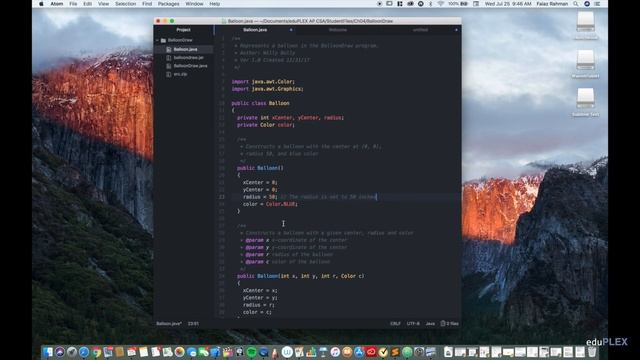
Task: Open the Find menu
Action: point(147,4)
